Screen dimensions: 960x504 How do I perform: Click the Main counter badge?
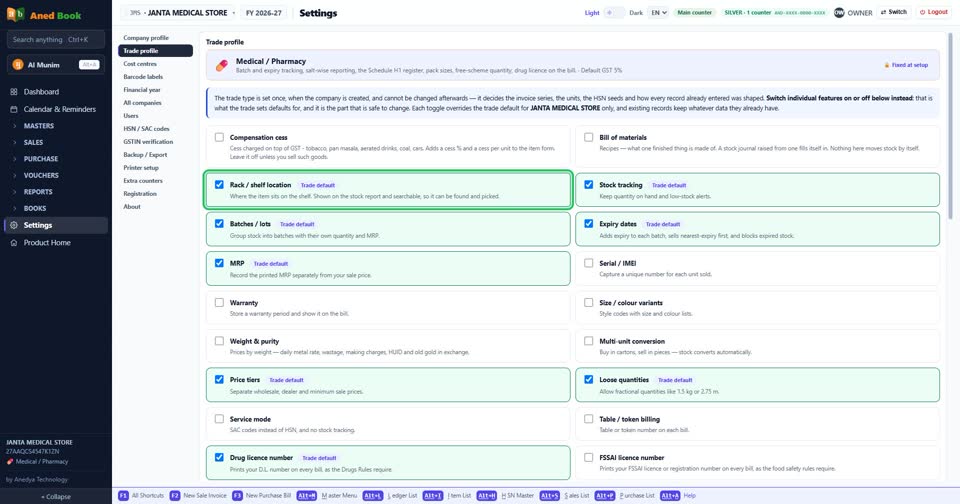pos(694,12)
